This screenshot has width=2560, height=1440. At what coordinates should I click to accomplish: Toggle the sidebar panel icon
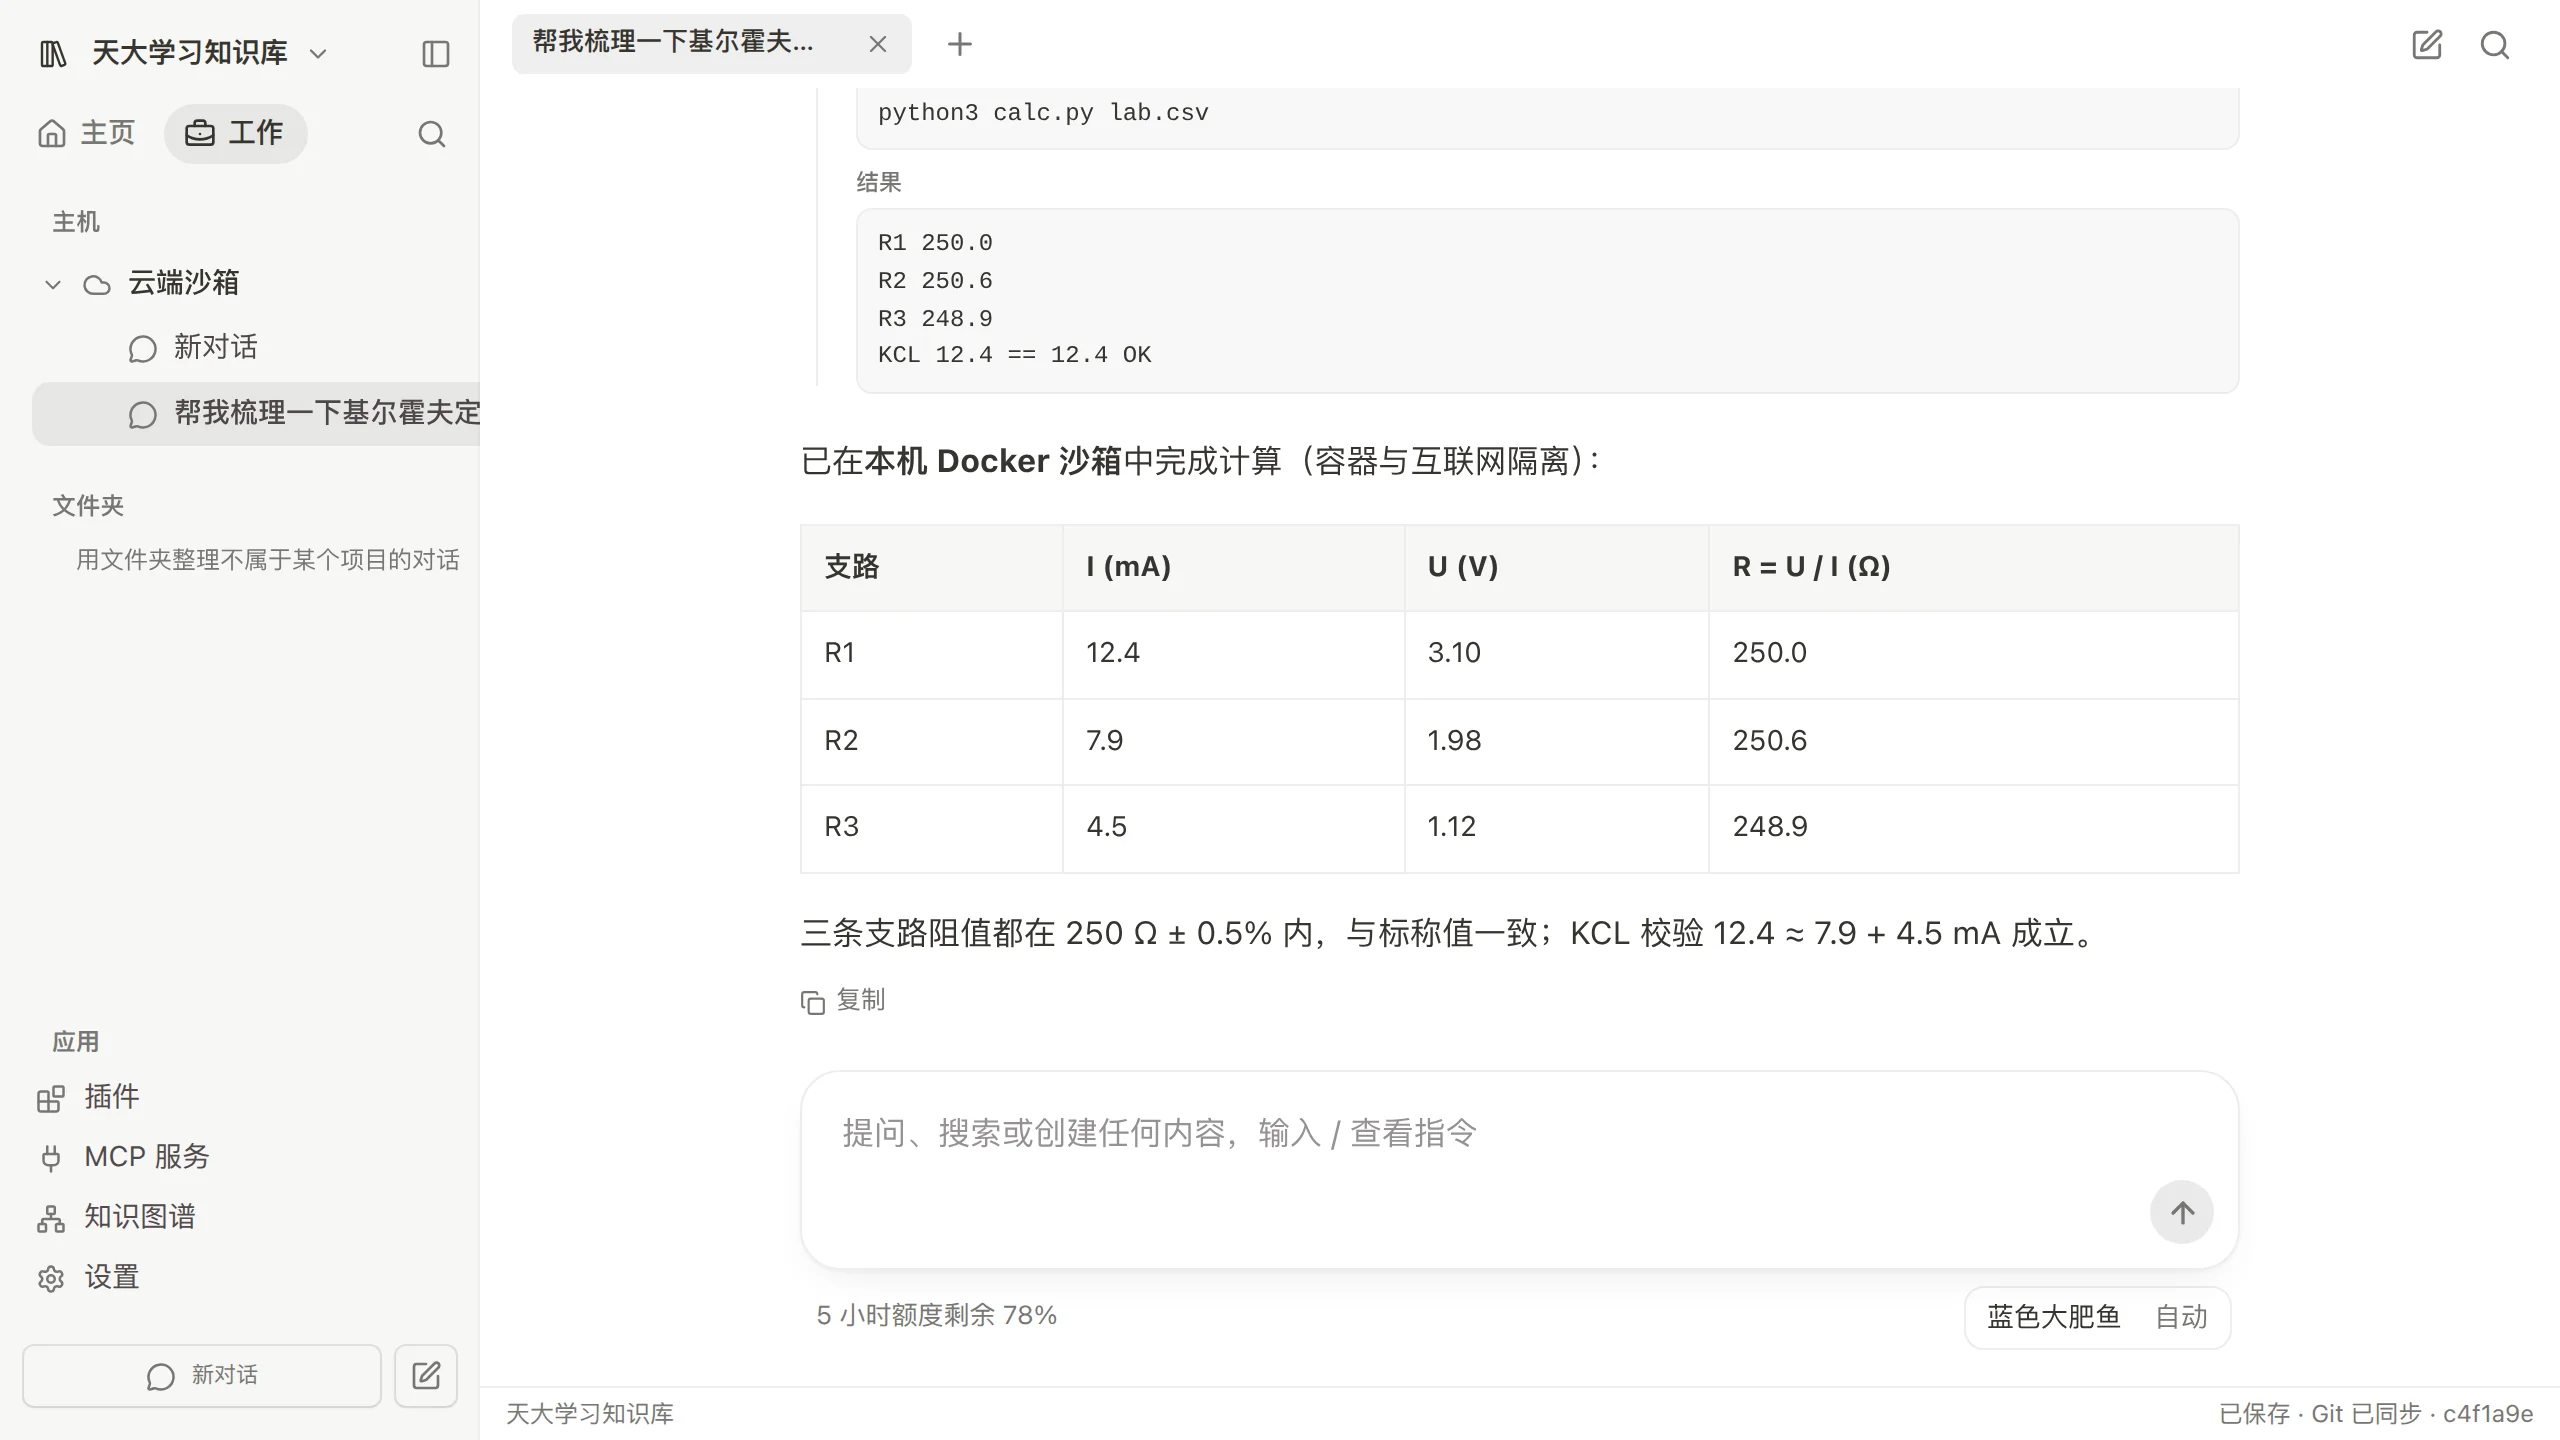click(436, 53)
